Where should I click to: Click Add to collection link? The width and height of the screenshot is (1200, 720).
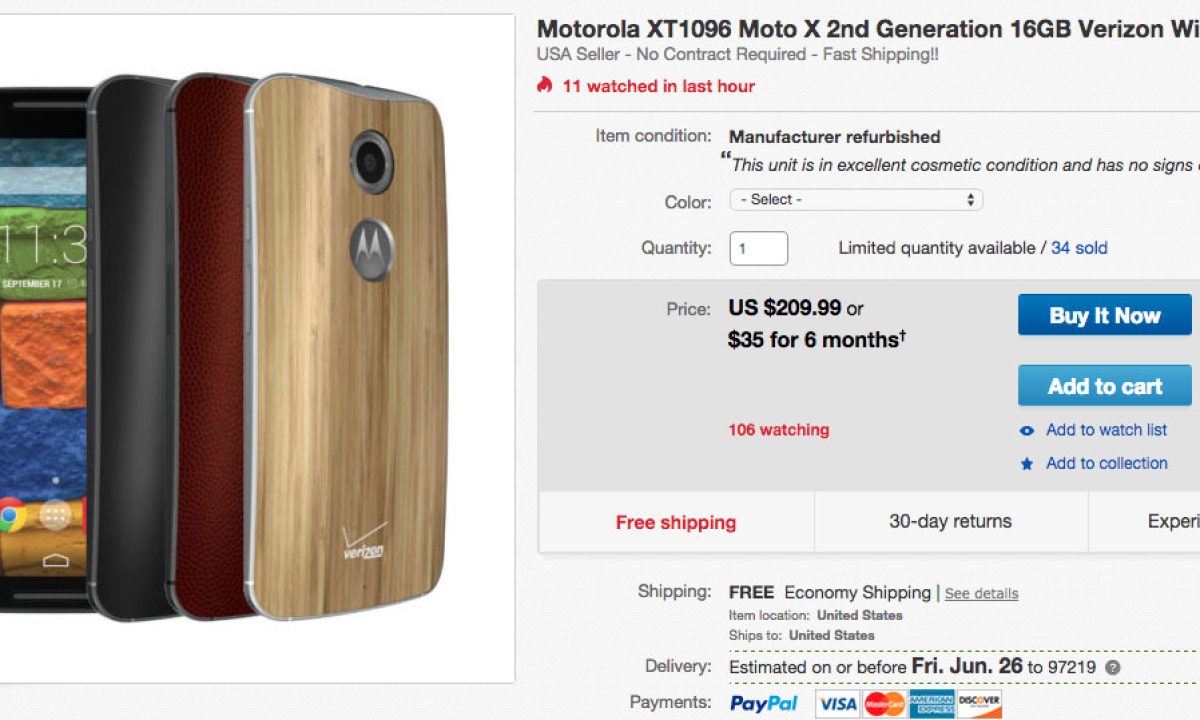point(1106,463)
